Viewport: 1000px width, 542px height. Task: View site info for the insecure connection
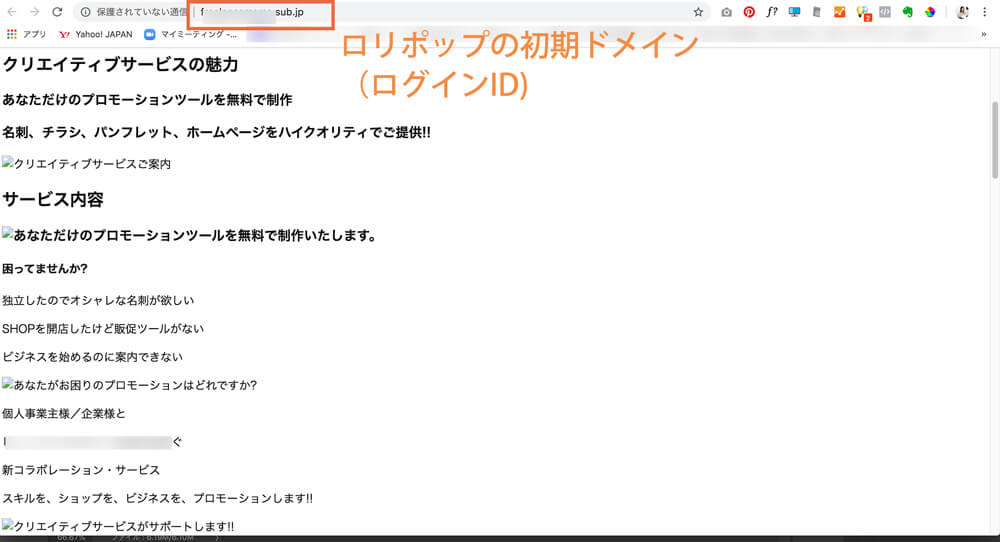coord(85,12)
